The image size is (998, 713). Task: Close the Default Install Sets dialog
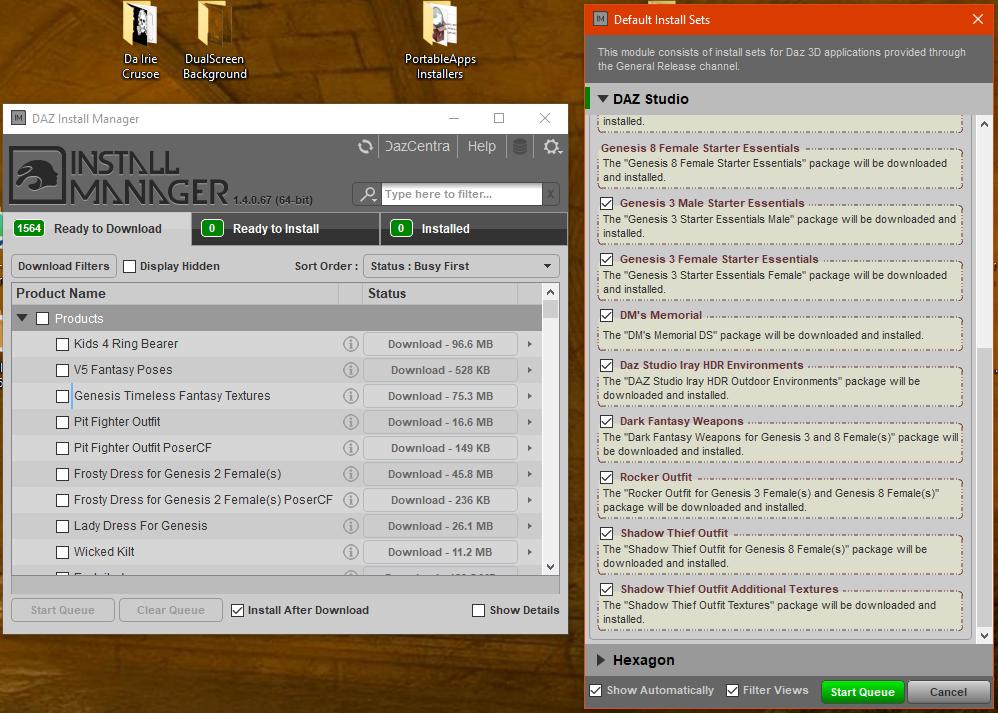point(978,19)
